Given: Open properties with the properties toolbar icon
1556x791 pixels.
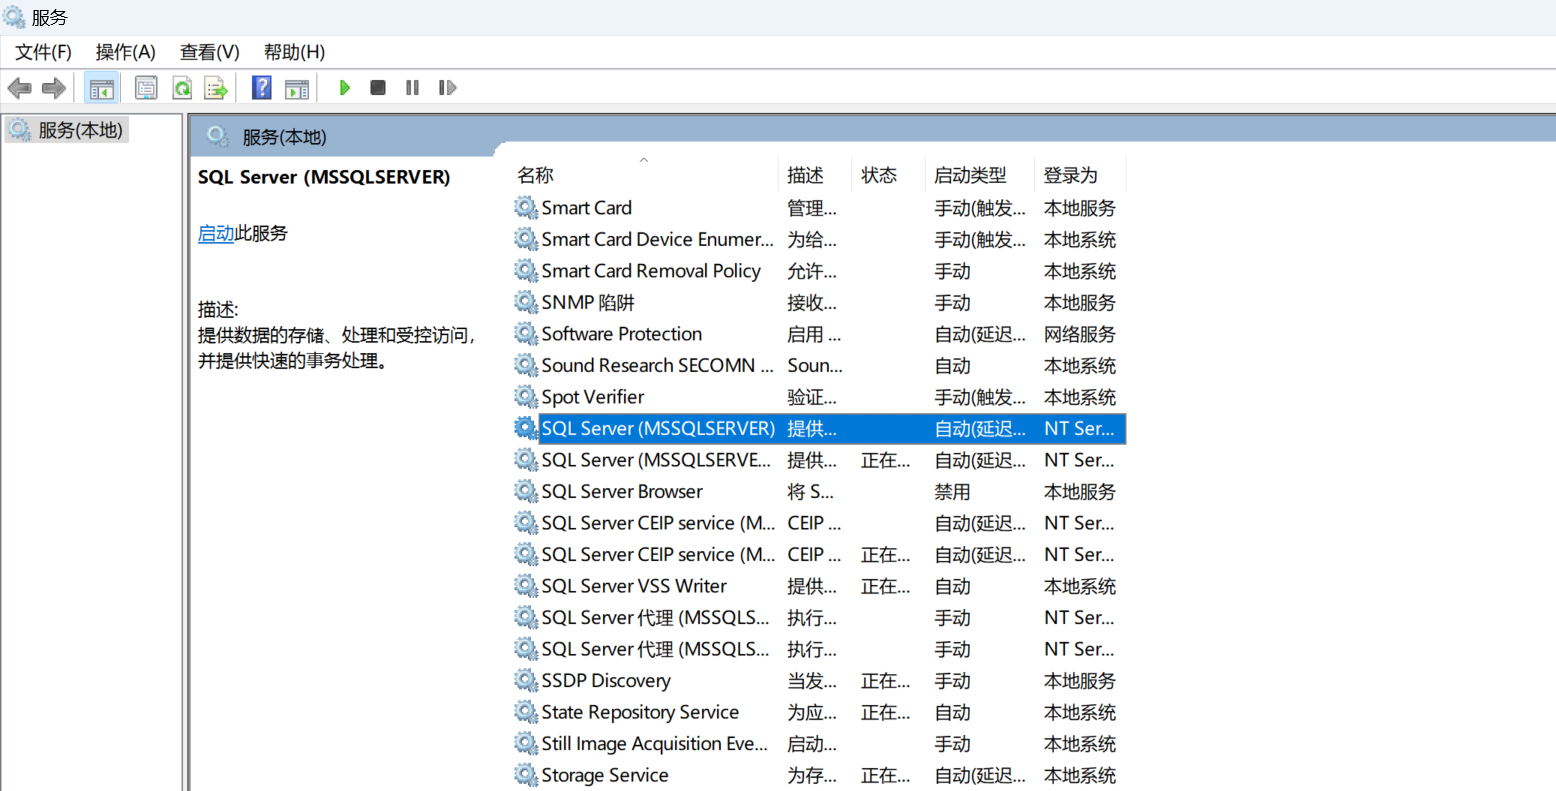Looking at the screenshot, I should tap(146, 88).
